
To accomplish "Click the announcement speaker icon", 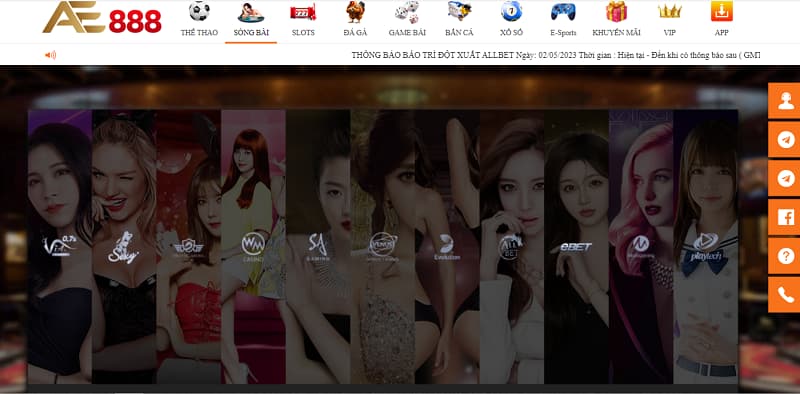I will (51, 55).
